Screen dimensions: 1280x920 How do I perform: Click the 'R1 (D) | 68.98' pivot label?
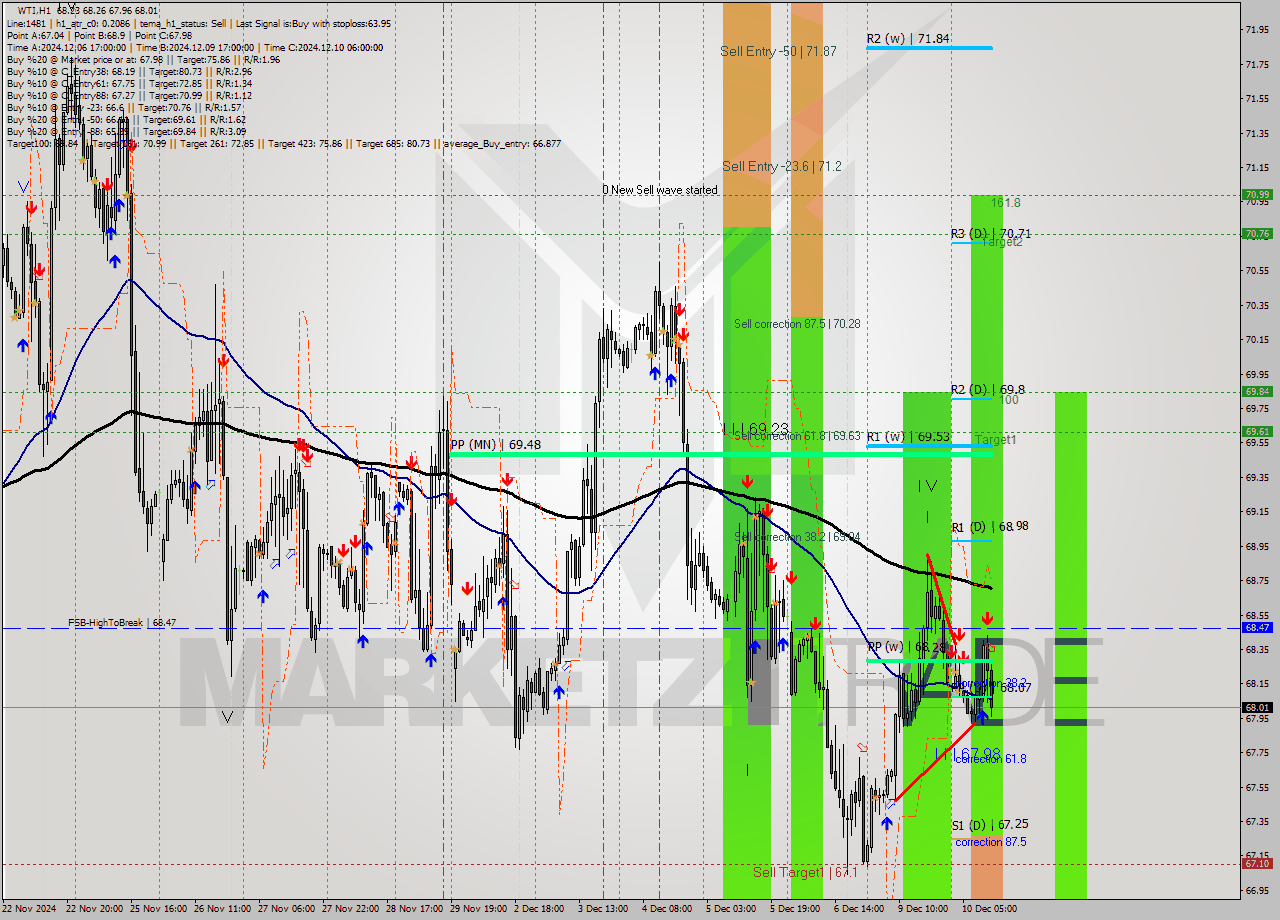[x=990, y=527]
